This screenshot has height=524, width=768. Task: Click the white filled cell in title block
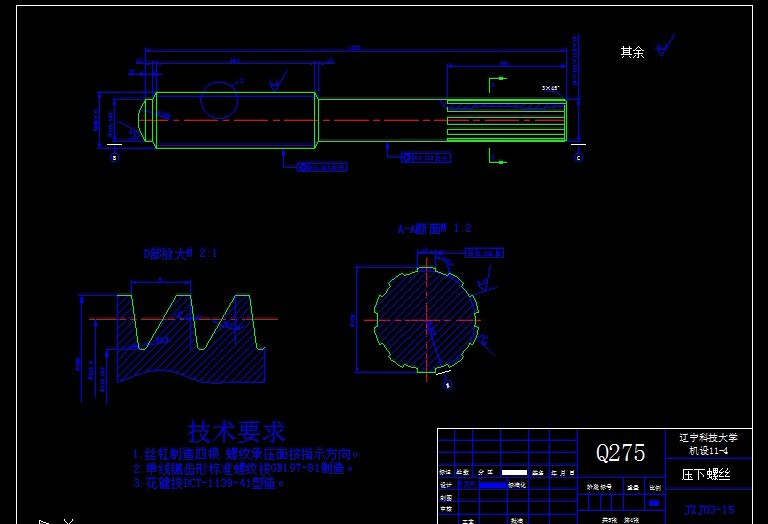click(x=514, y=473)
